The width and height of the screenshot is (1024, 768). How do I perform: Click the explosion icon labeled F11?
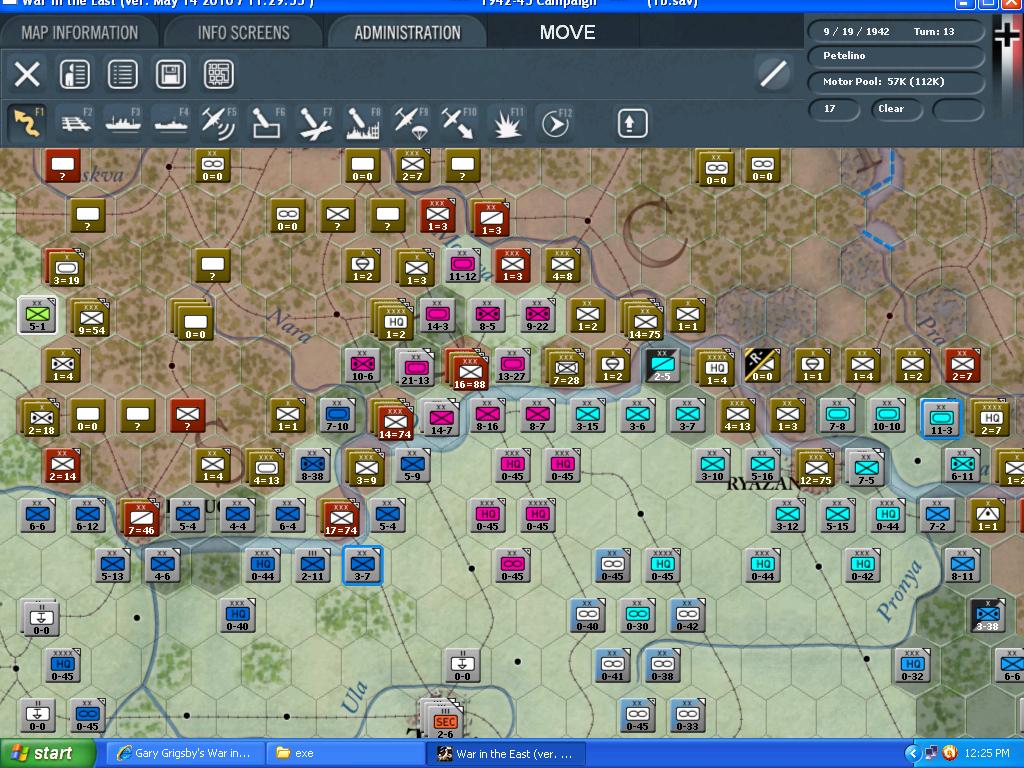tap(507, 122)
